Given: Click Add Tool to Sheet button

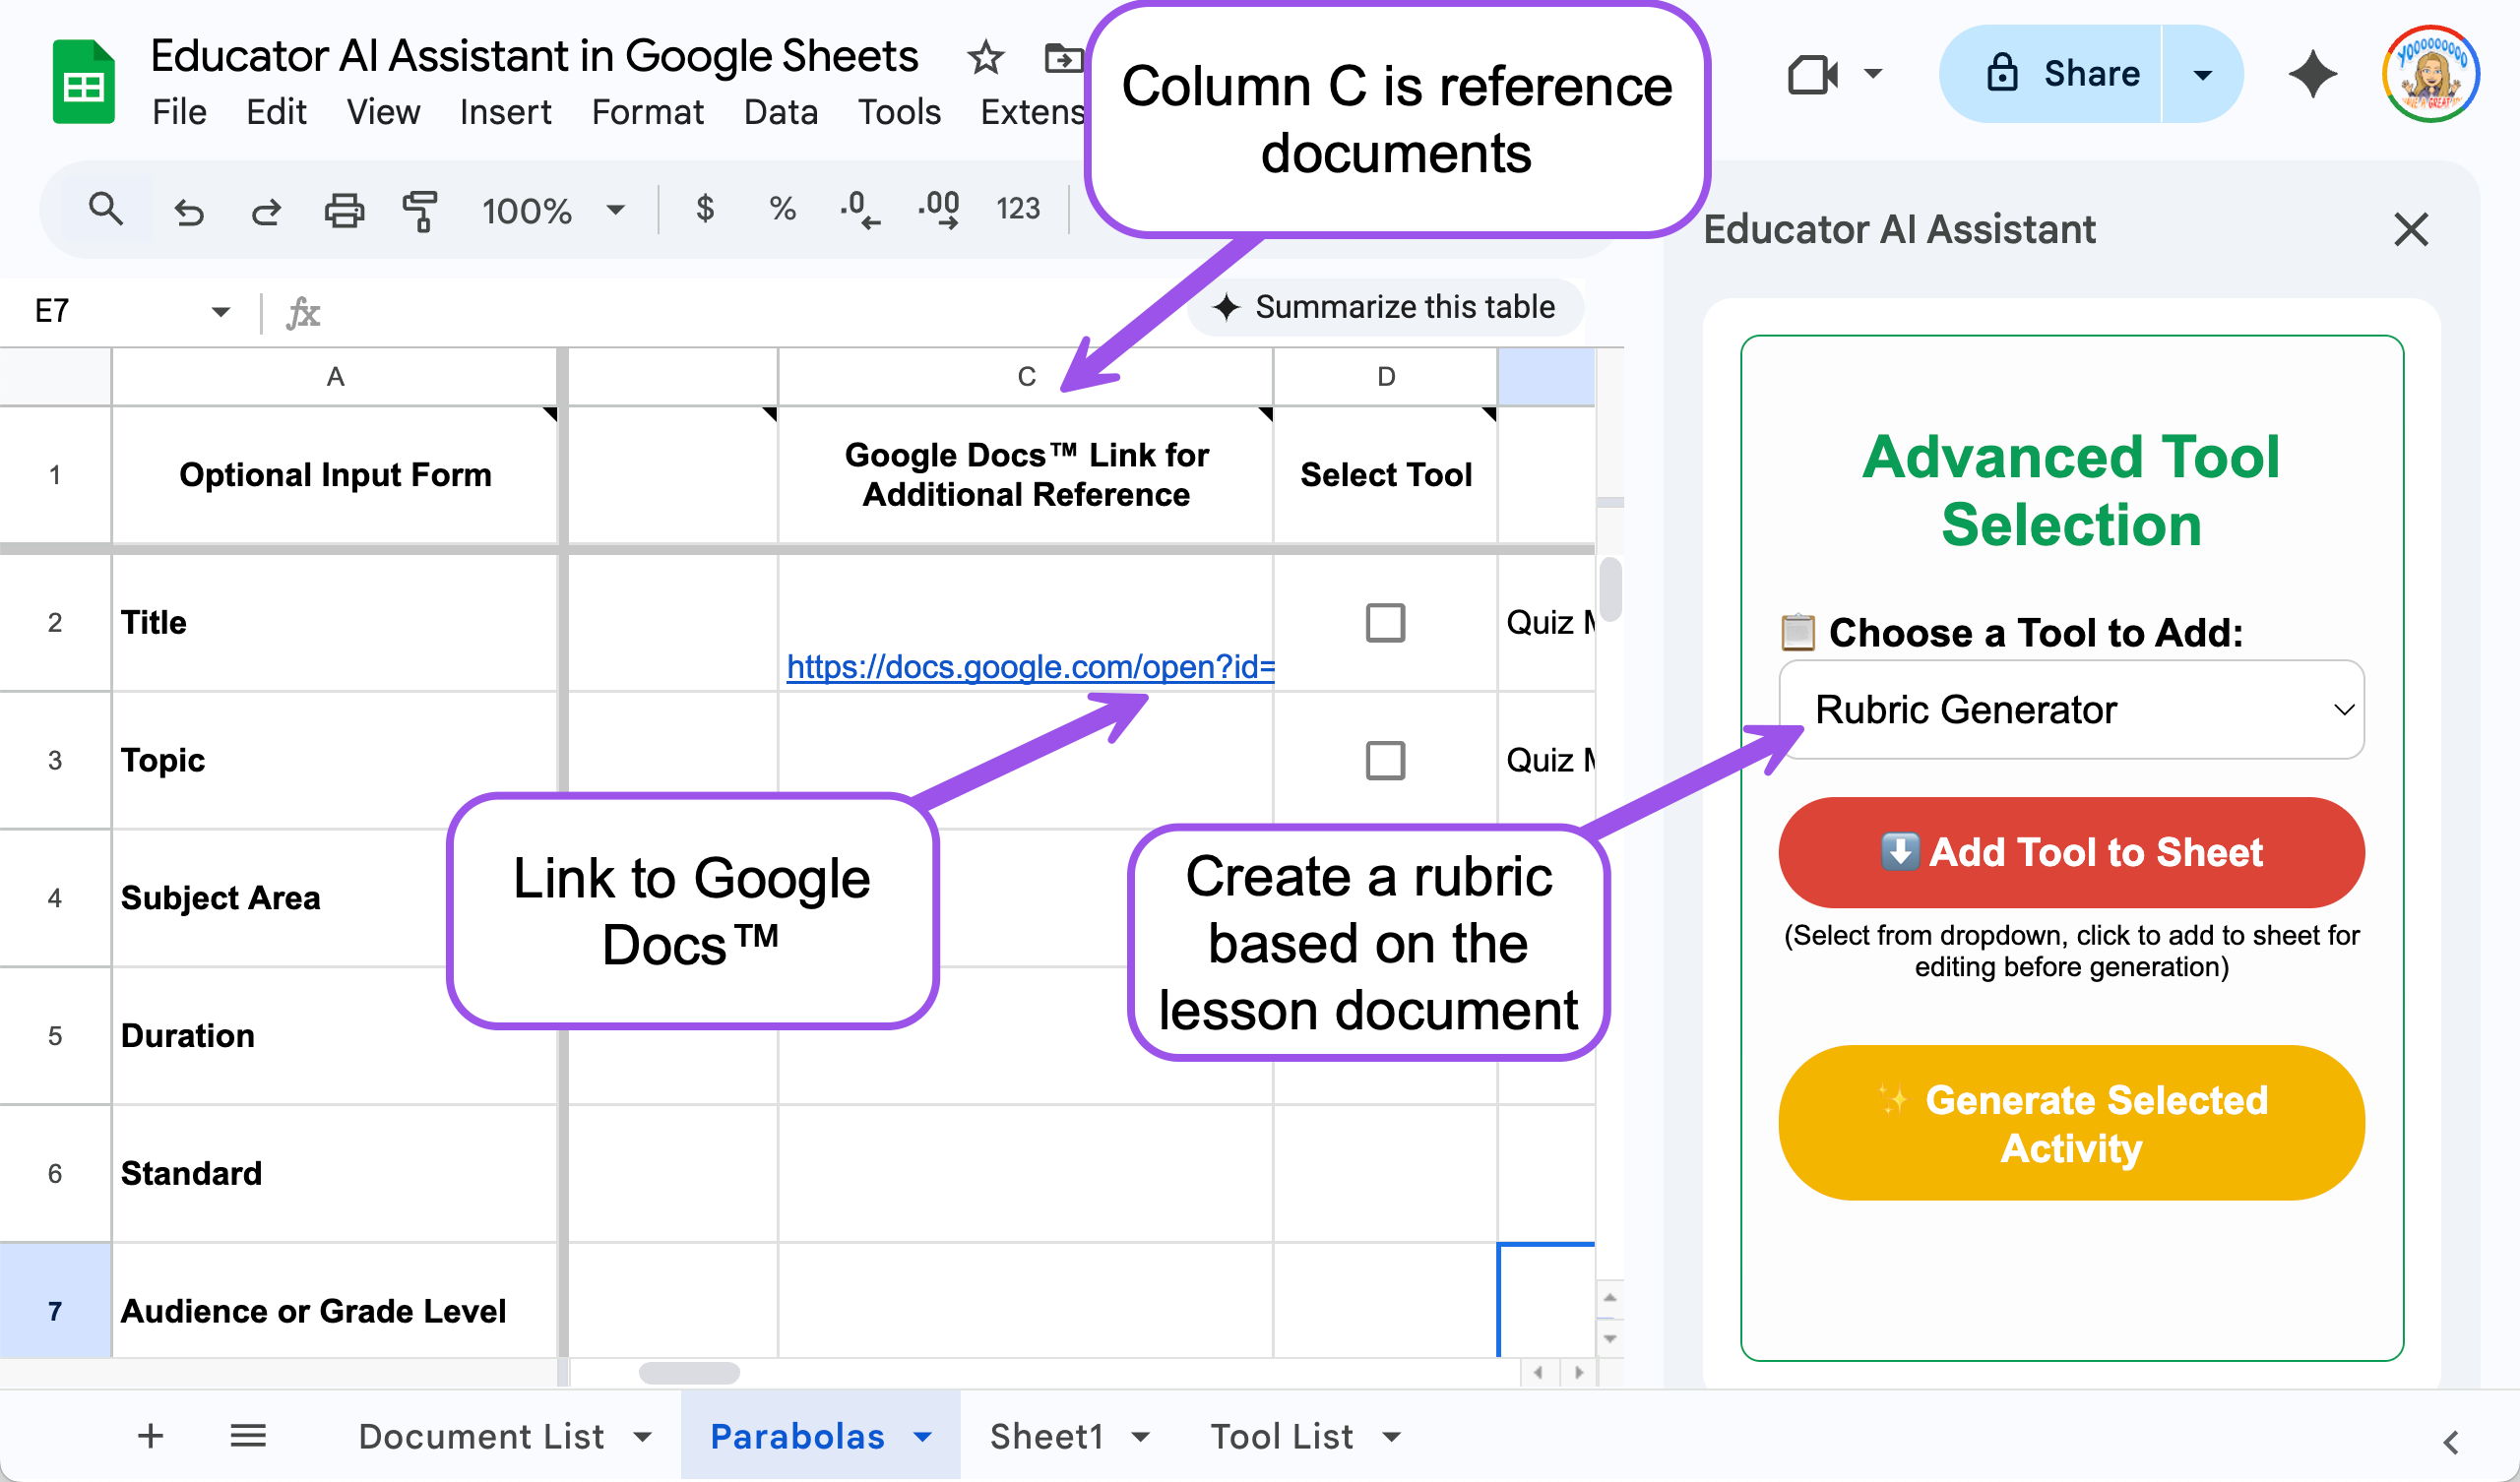Looking at the screenshot, I should point(2071,852).
